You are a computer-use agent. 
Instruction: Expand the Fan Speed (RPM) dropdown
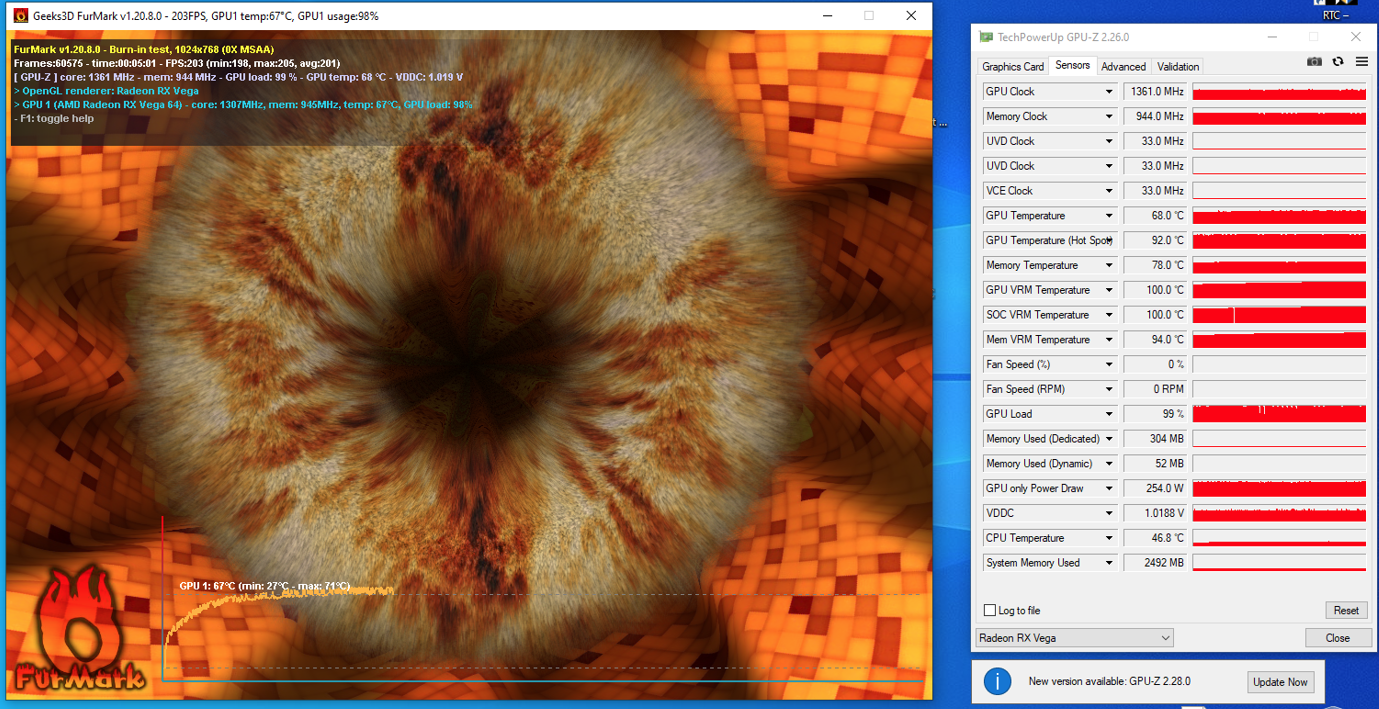1108,389
